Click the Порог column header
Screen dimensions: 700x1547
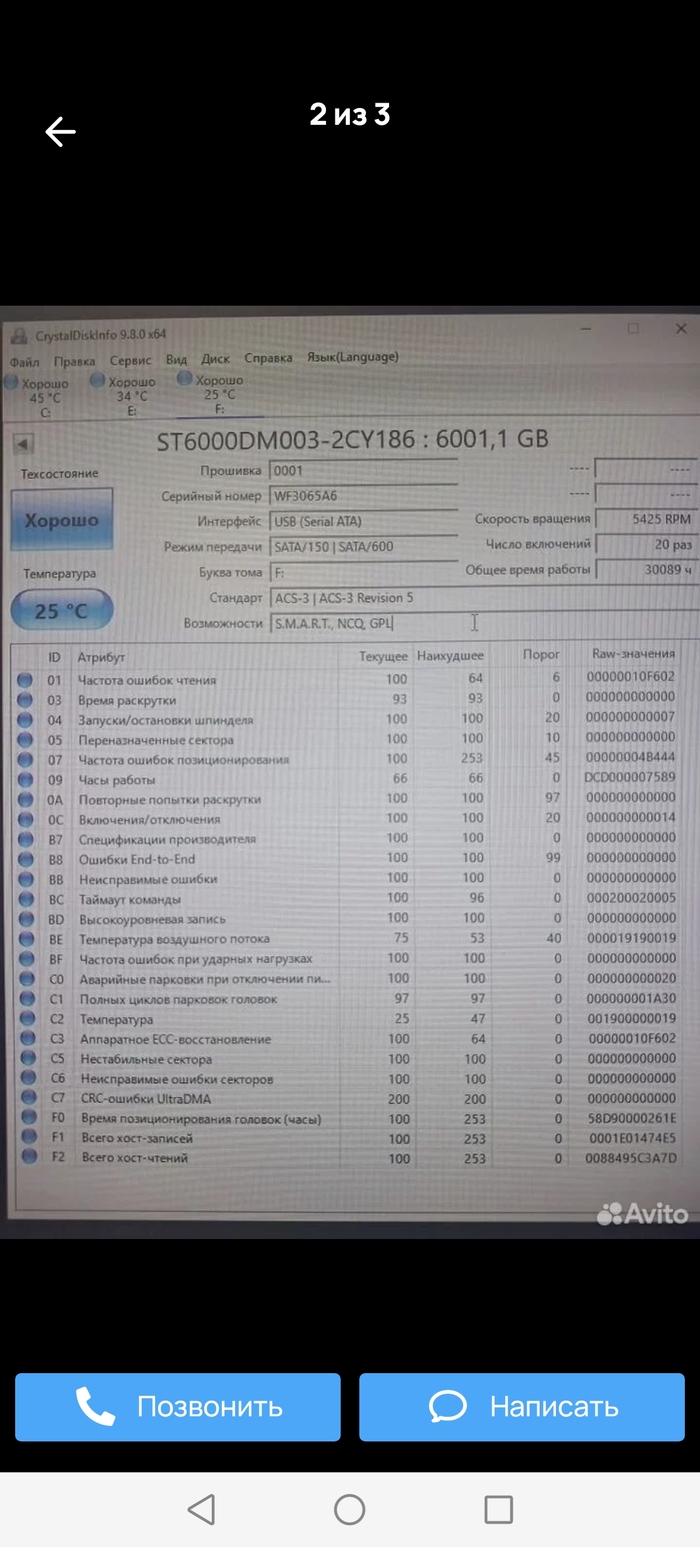(541, 654)
